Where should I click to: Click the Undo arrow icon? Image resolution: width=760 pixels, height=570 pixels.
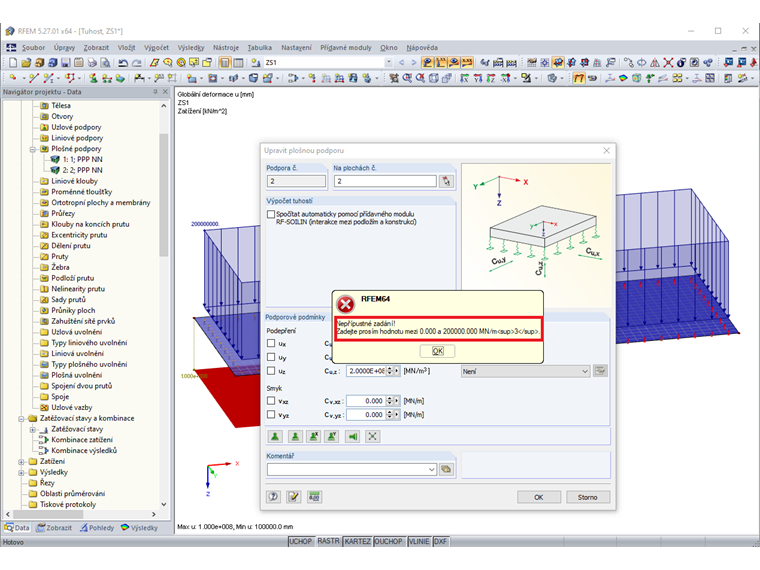(123, 63)
